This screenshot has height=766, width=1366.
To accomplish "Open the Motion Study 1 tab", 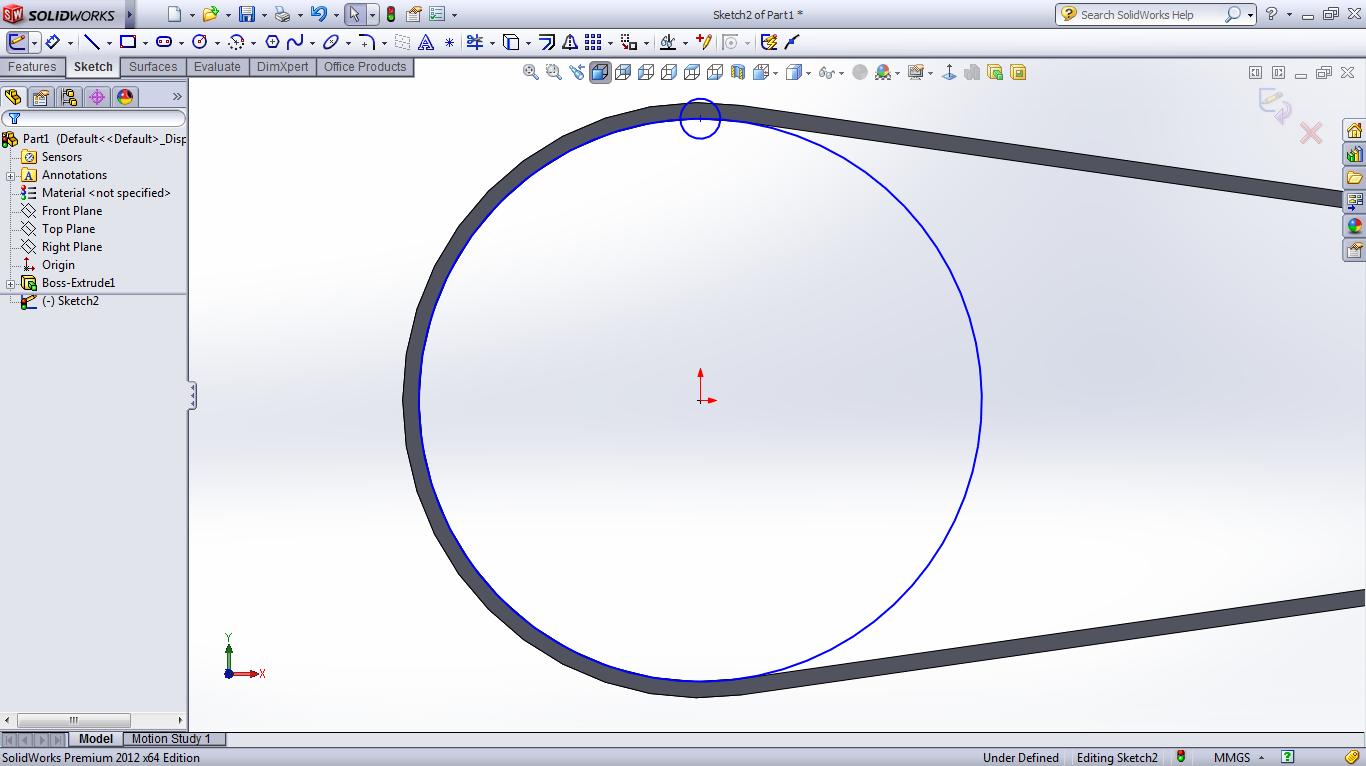I will click(171, 739).
